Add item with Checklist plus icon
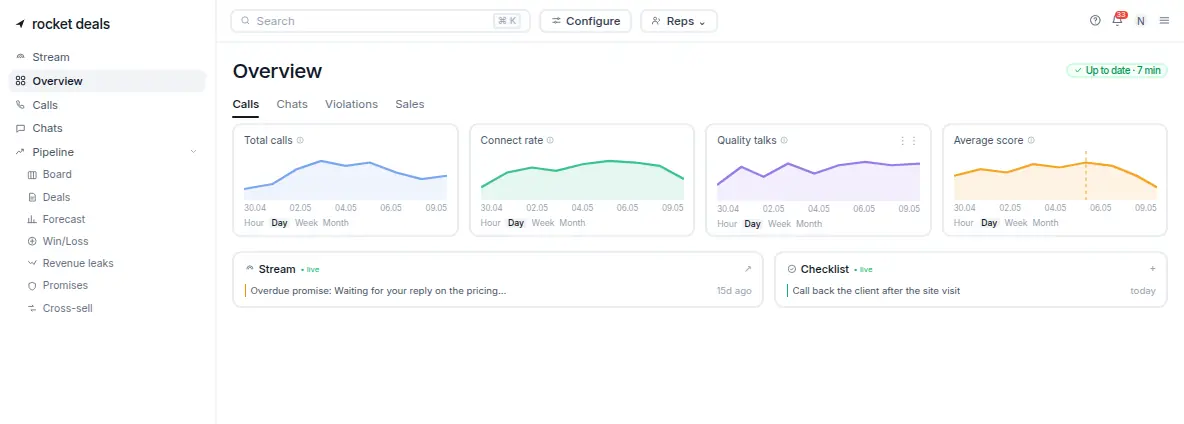The height and width of the screenshot is (424, 1184). point(1152,269)
